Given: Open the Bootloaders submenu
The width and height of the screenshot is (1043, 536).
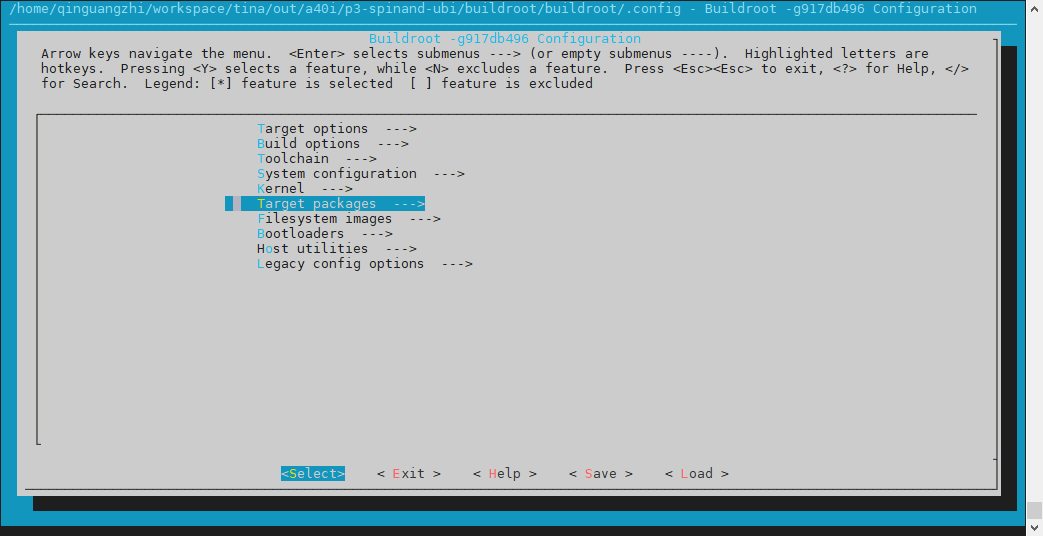Looking at the screenshot, I should (x=325, y=233).
